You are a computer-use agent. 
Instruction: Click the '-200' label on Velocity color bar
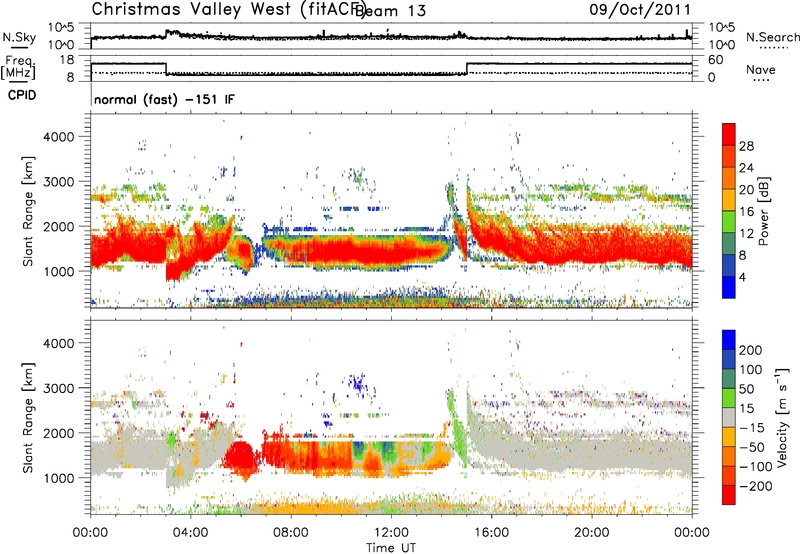click(756, 486)
